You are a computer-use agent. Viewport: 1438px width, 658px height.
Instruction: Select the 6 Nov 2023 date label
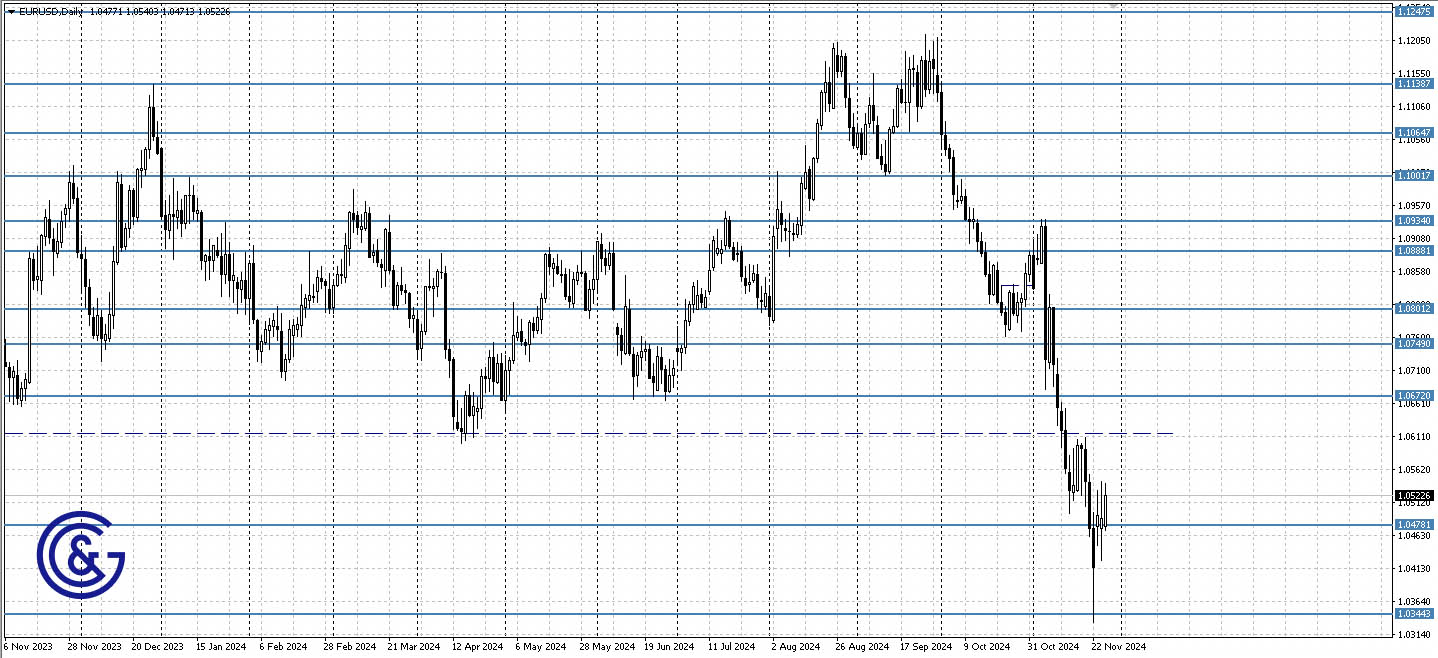pos(28,647)
